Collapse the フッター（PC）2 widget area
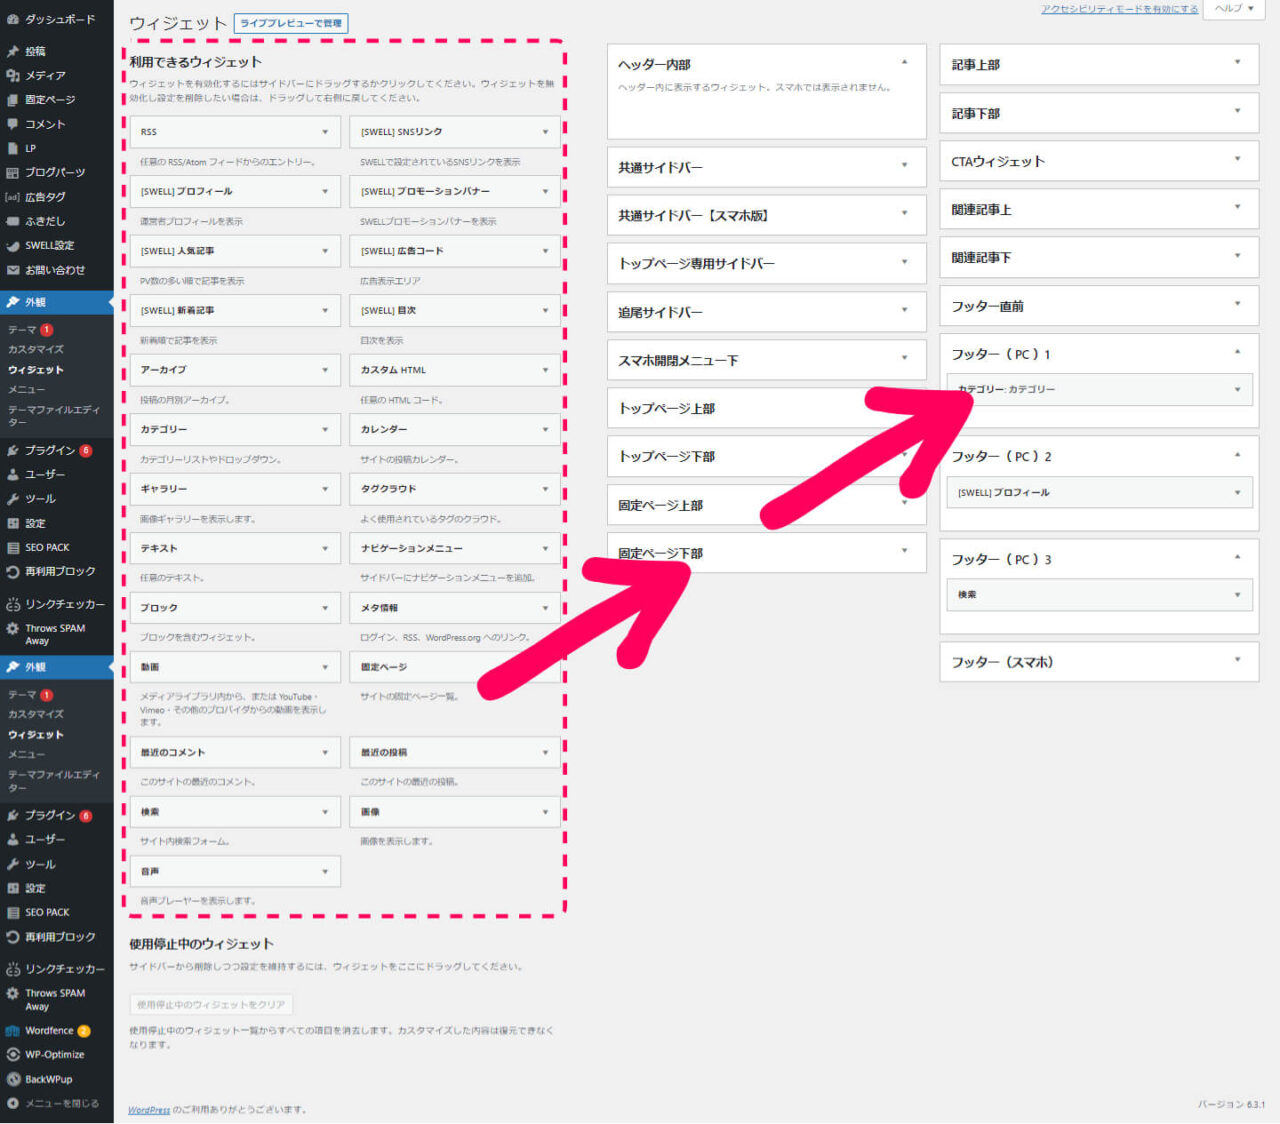Viewport: 1280px width, 1124px height. point(1237,455)
